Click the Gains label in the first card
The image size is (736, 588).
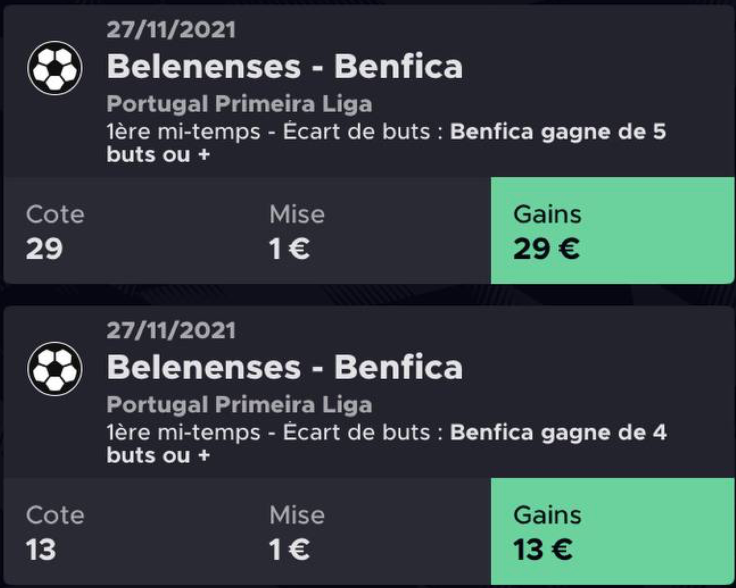(x=547, y=214)
